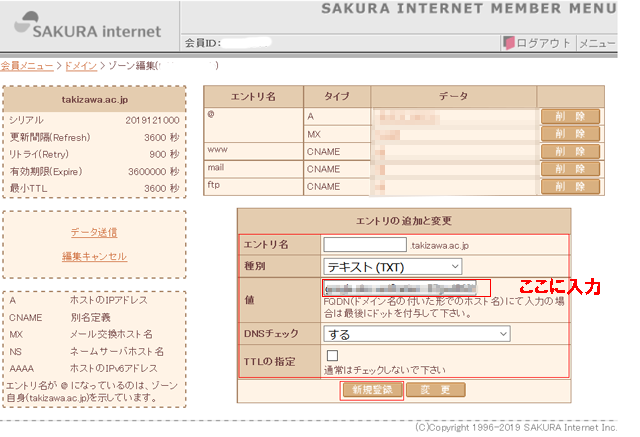Delete the www CNAME entry
Viewport: 640px width, 437px height.
(x=570, y=151)
